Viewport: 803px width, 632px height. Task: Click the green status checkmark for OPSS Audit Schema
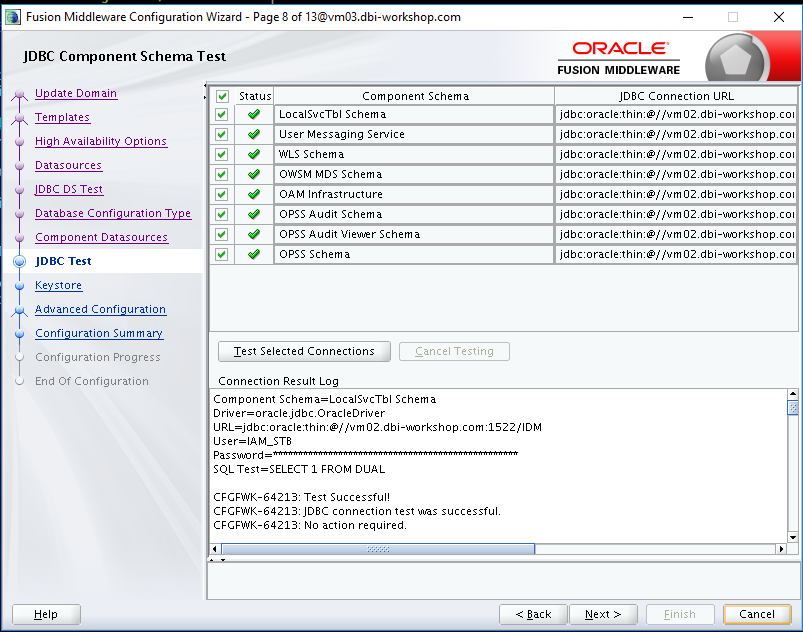coord(253,214)
